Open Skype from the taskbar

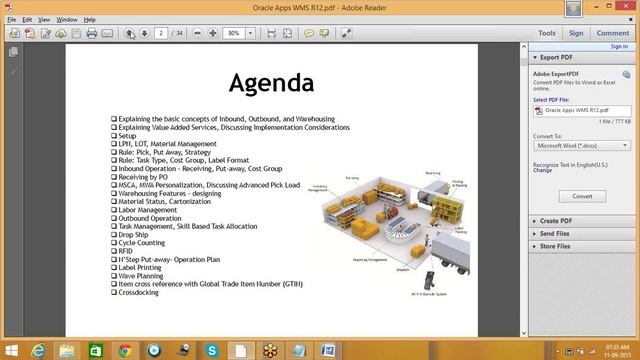click(212, 351)
